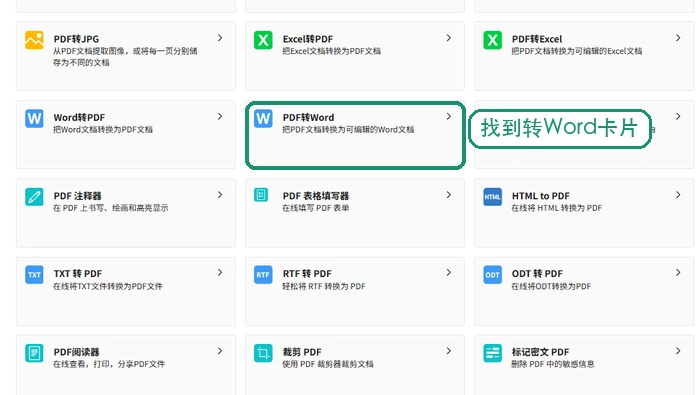
Task: Click the chevron arrow on 标记密文 PDF card
Action: 678,351
